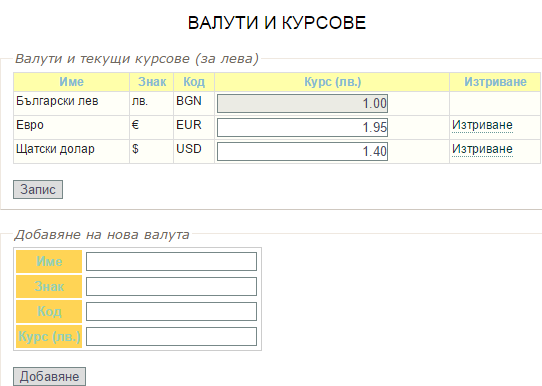542x386 pixels.
Task: Click the Добавяне на нова валута legend
Action: click(x=102, y=235)
